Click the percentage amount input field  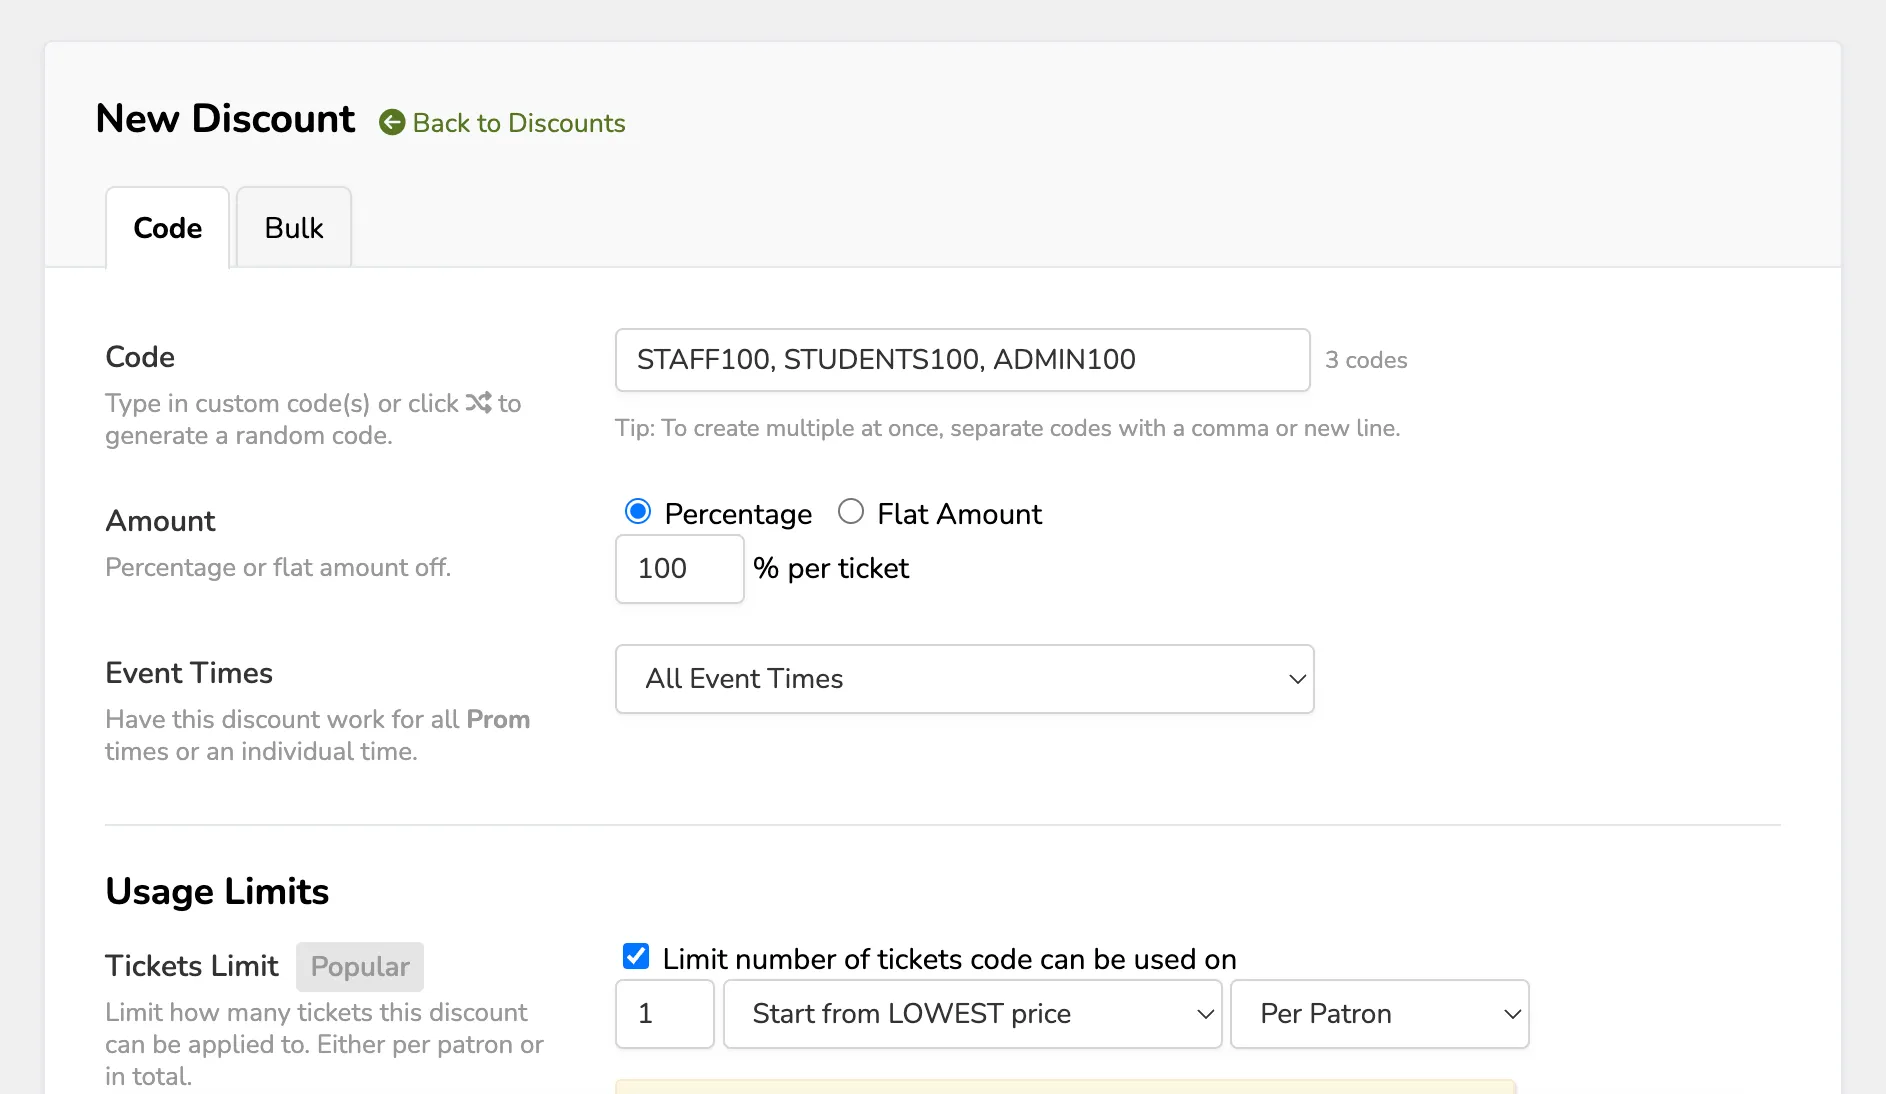pos(680,569)
